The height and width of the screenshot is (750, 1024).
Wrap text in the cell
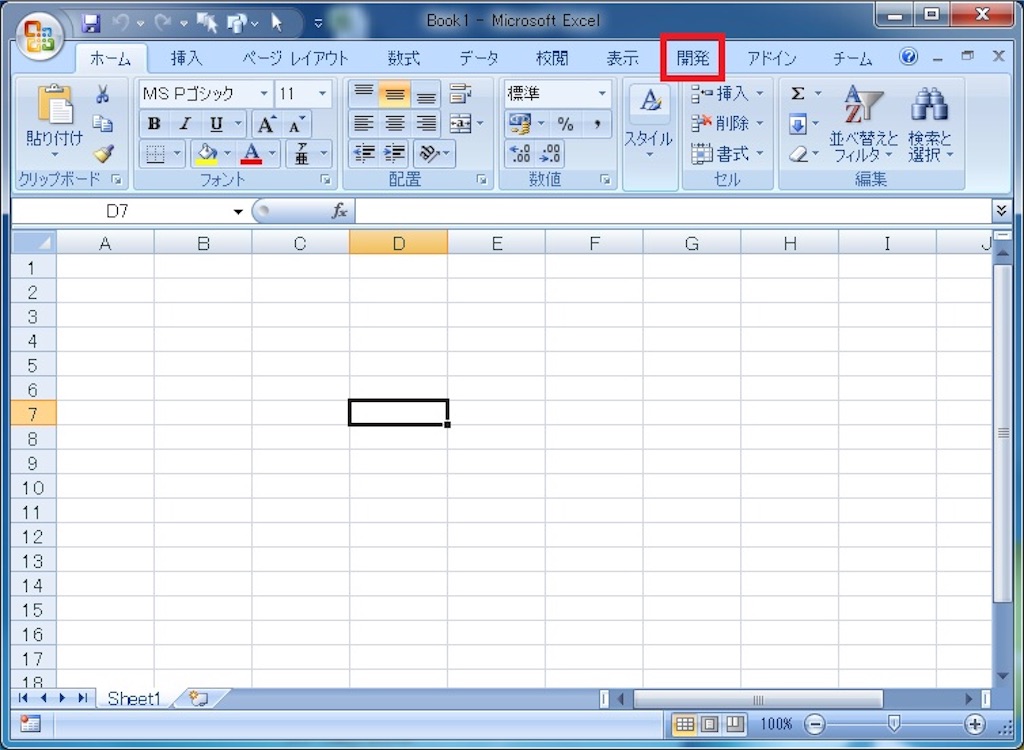(x=460, y=93)
